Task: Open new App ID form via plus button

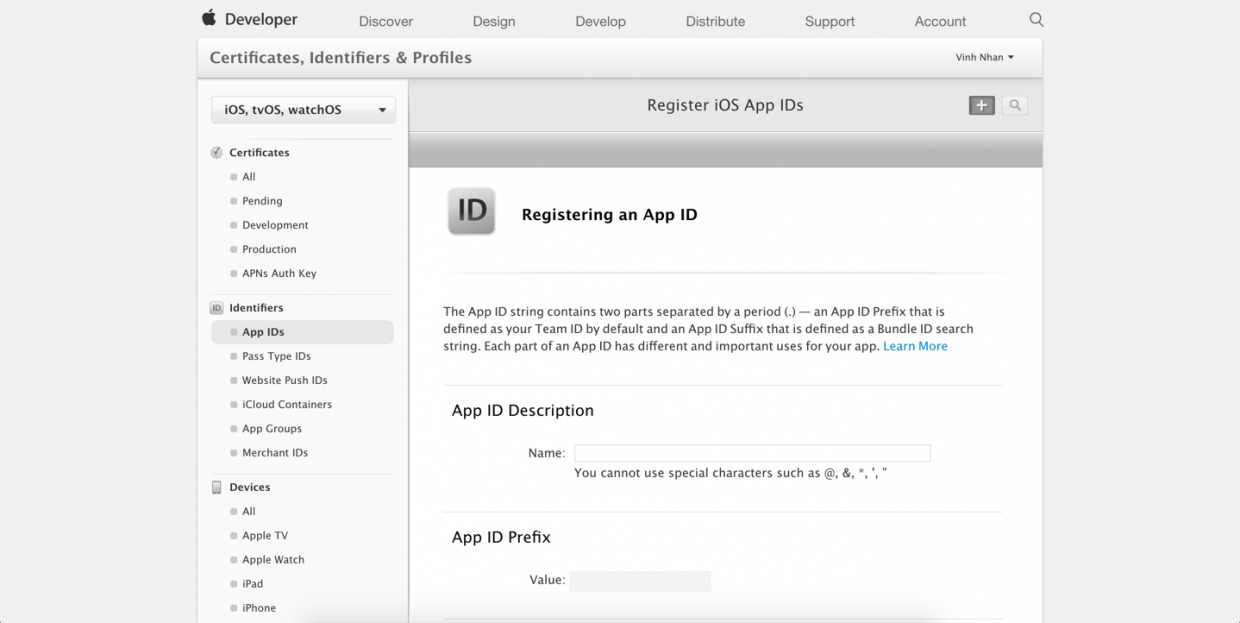Action: coord(981,105)
